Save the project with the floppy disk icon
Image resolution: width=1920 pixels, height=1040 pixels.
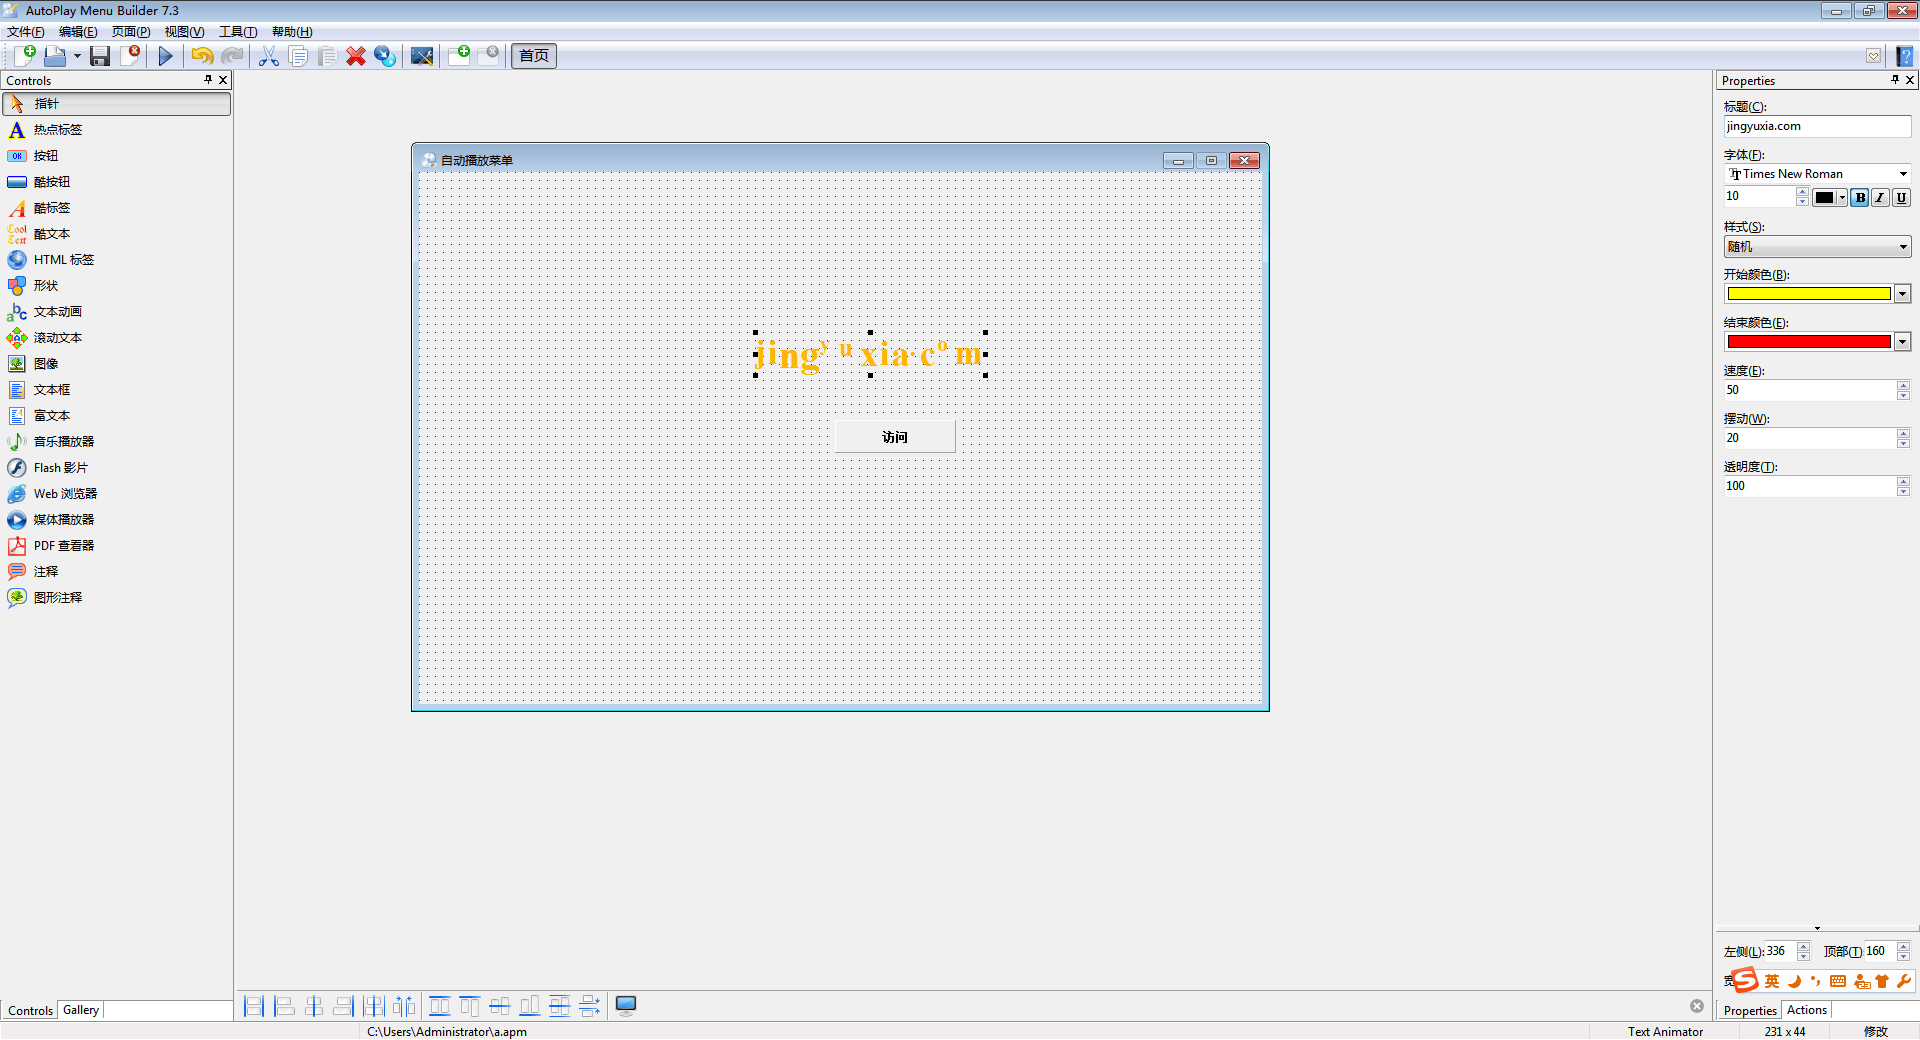tap(100, 56)
